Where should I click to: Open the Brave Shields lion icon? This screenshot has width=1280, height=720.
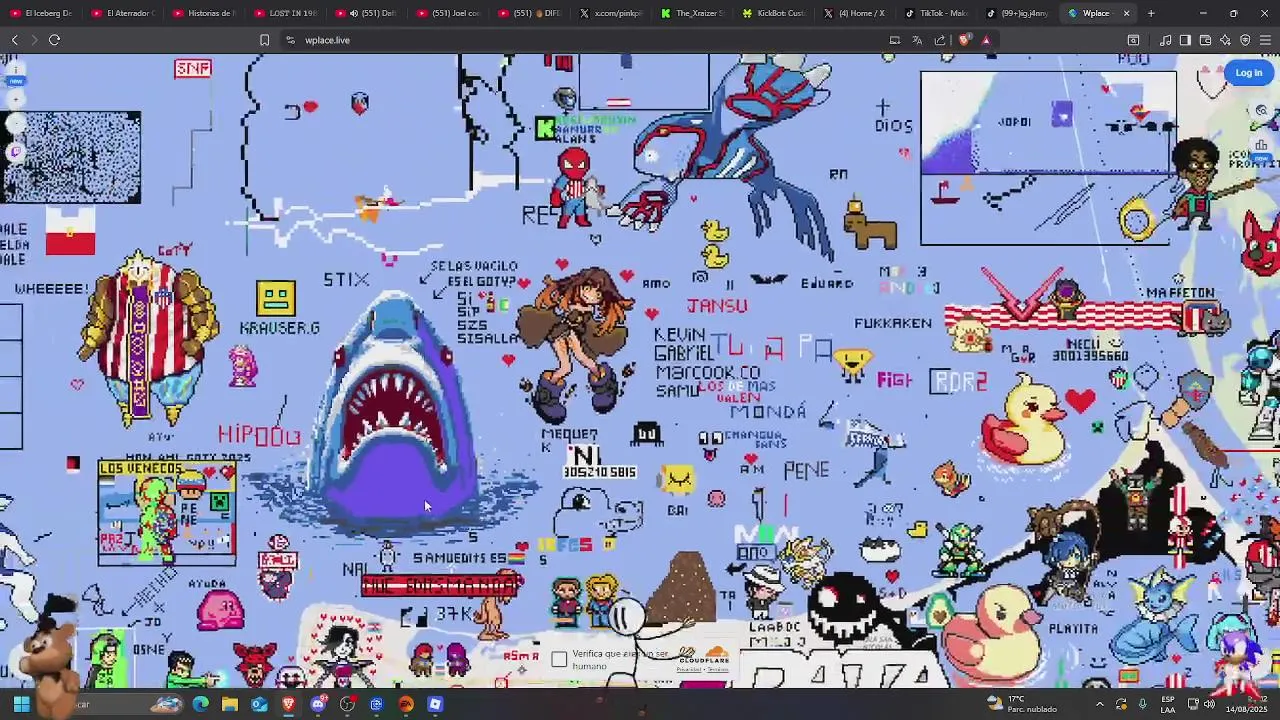tap(964, 40)
